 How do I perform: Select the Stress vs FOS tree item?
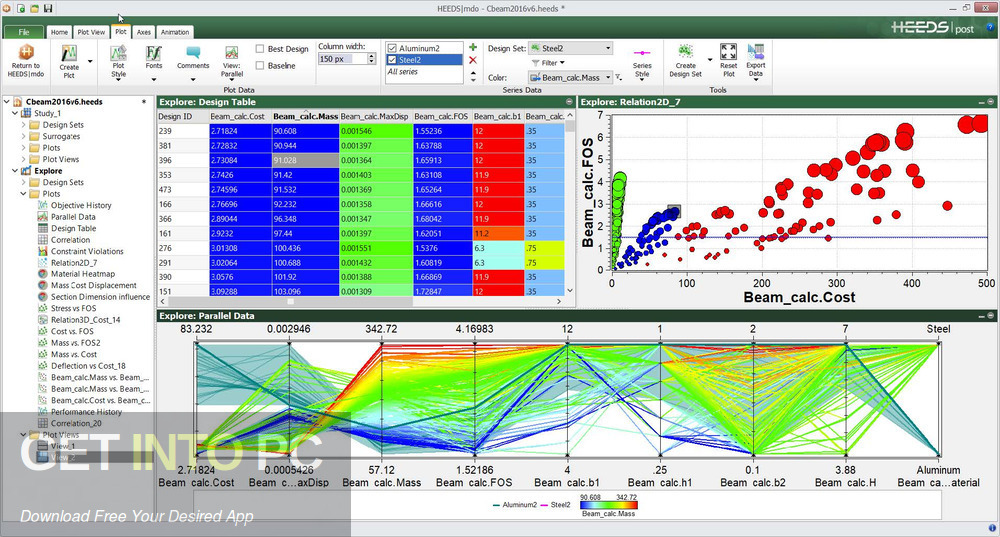[73, 309]
